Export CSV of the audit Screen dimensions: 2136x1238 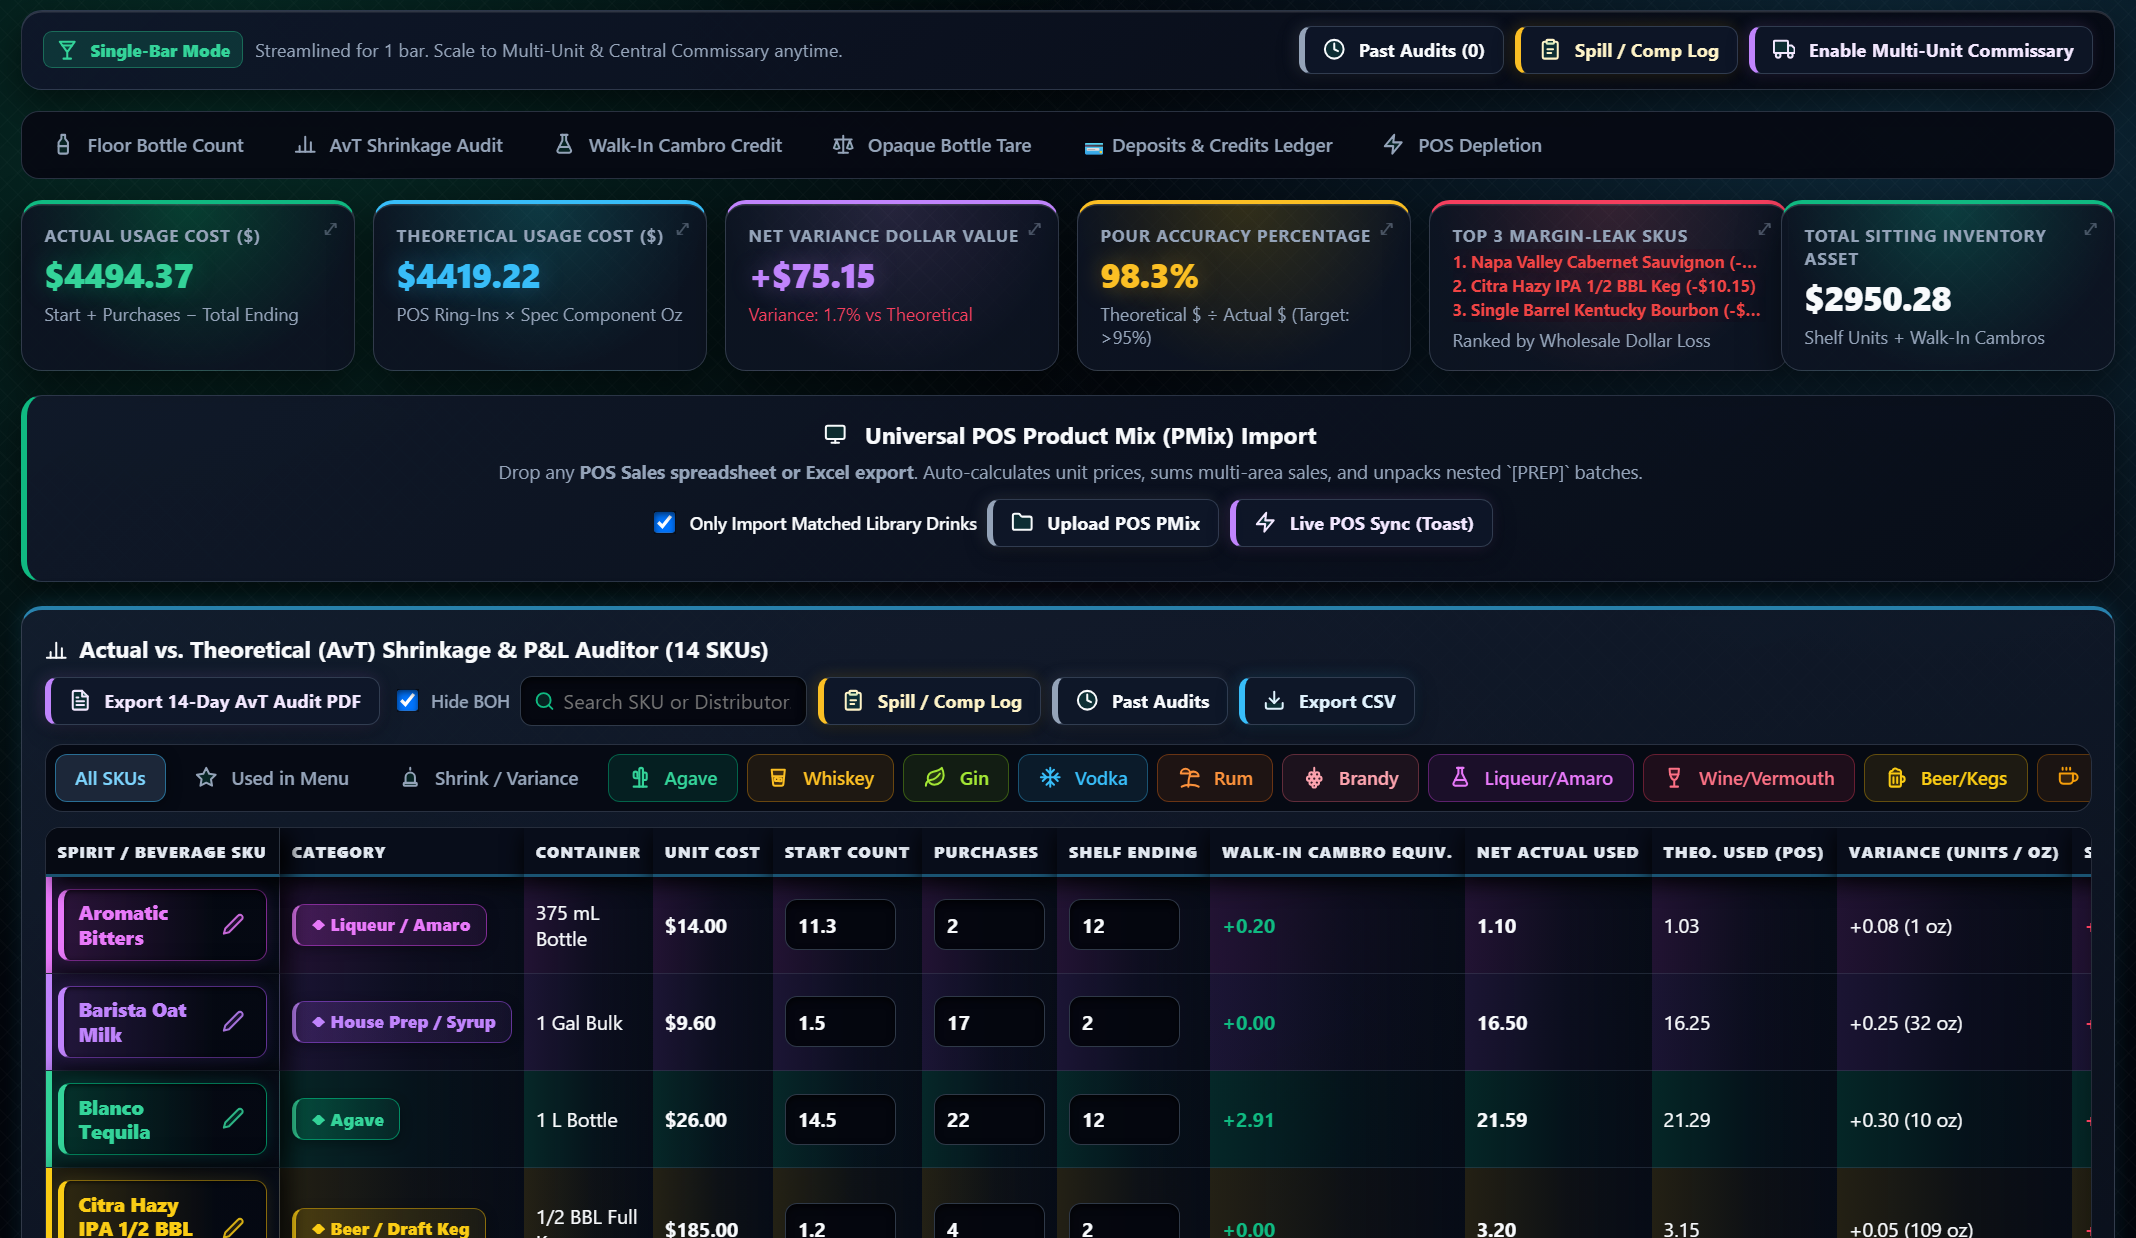(x=1328, y=701)
